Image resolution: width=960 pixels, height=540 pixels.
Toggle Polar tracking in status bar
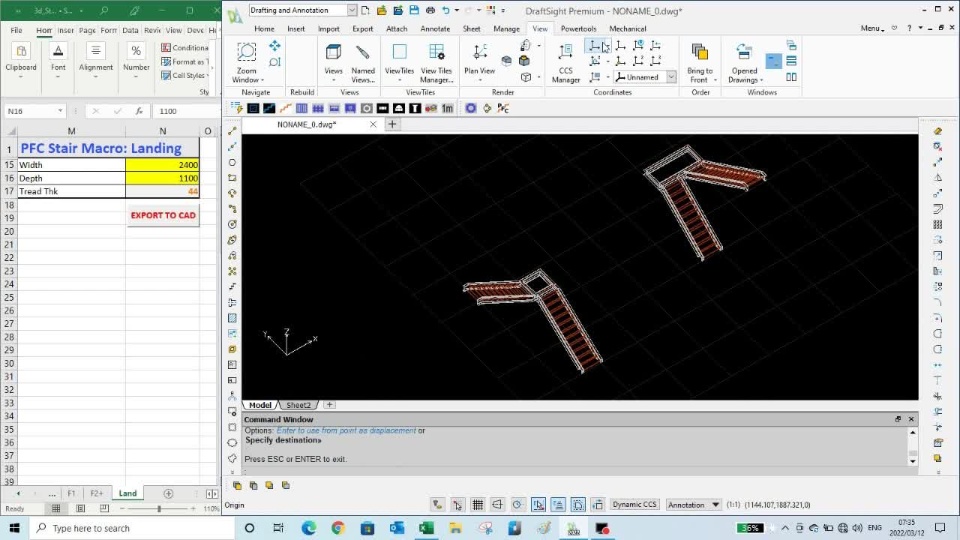click(x=517, y=504)
